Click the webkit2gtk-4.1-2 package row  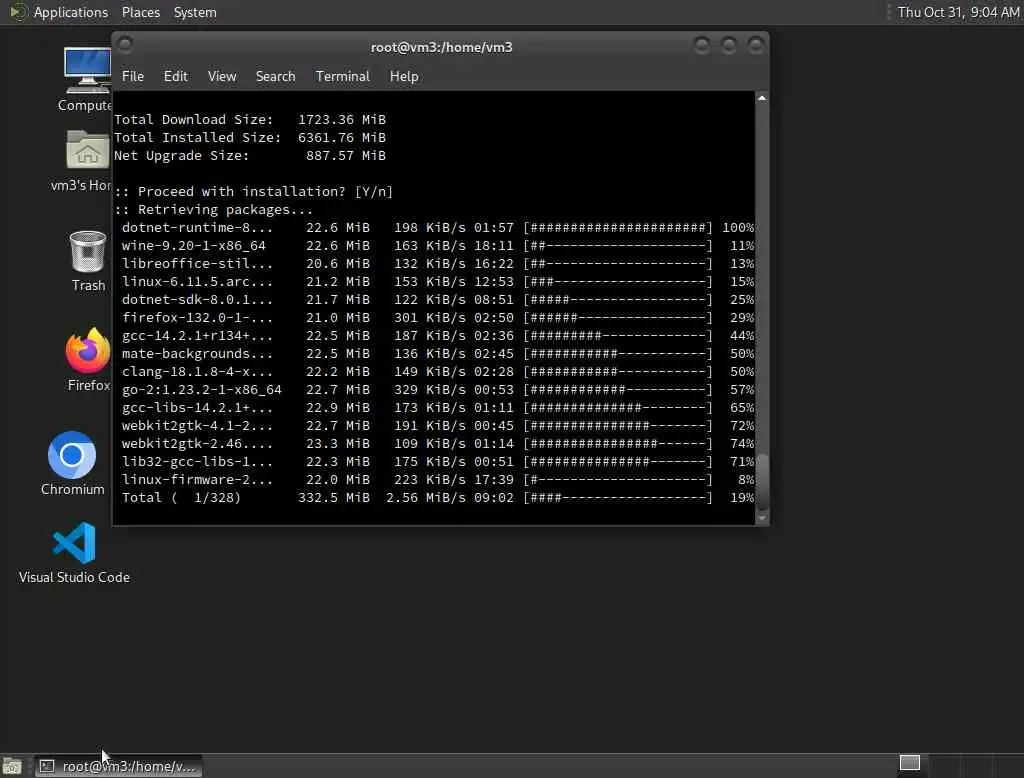pos(438,425)
